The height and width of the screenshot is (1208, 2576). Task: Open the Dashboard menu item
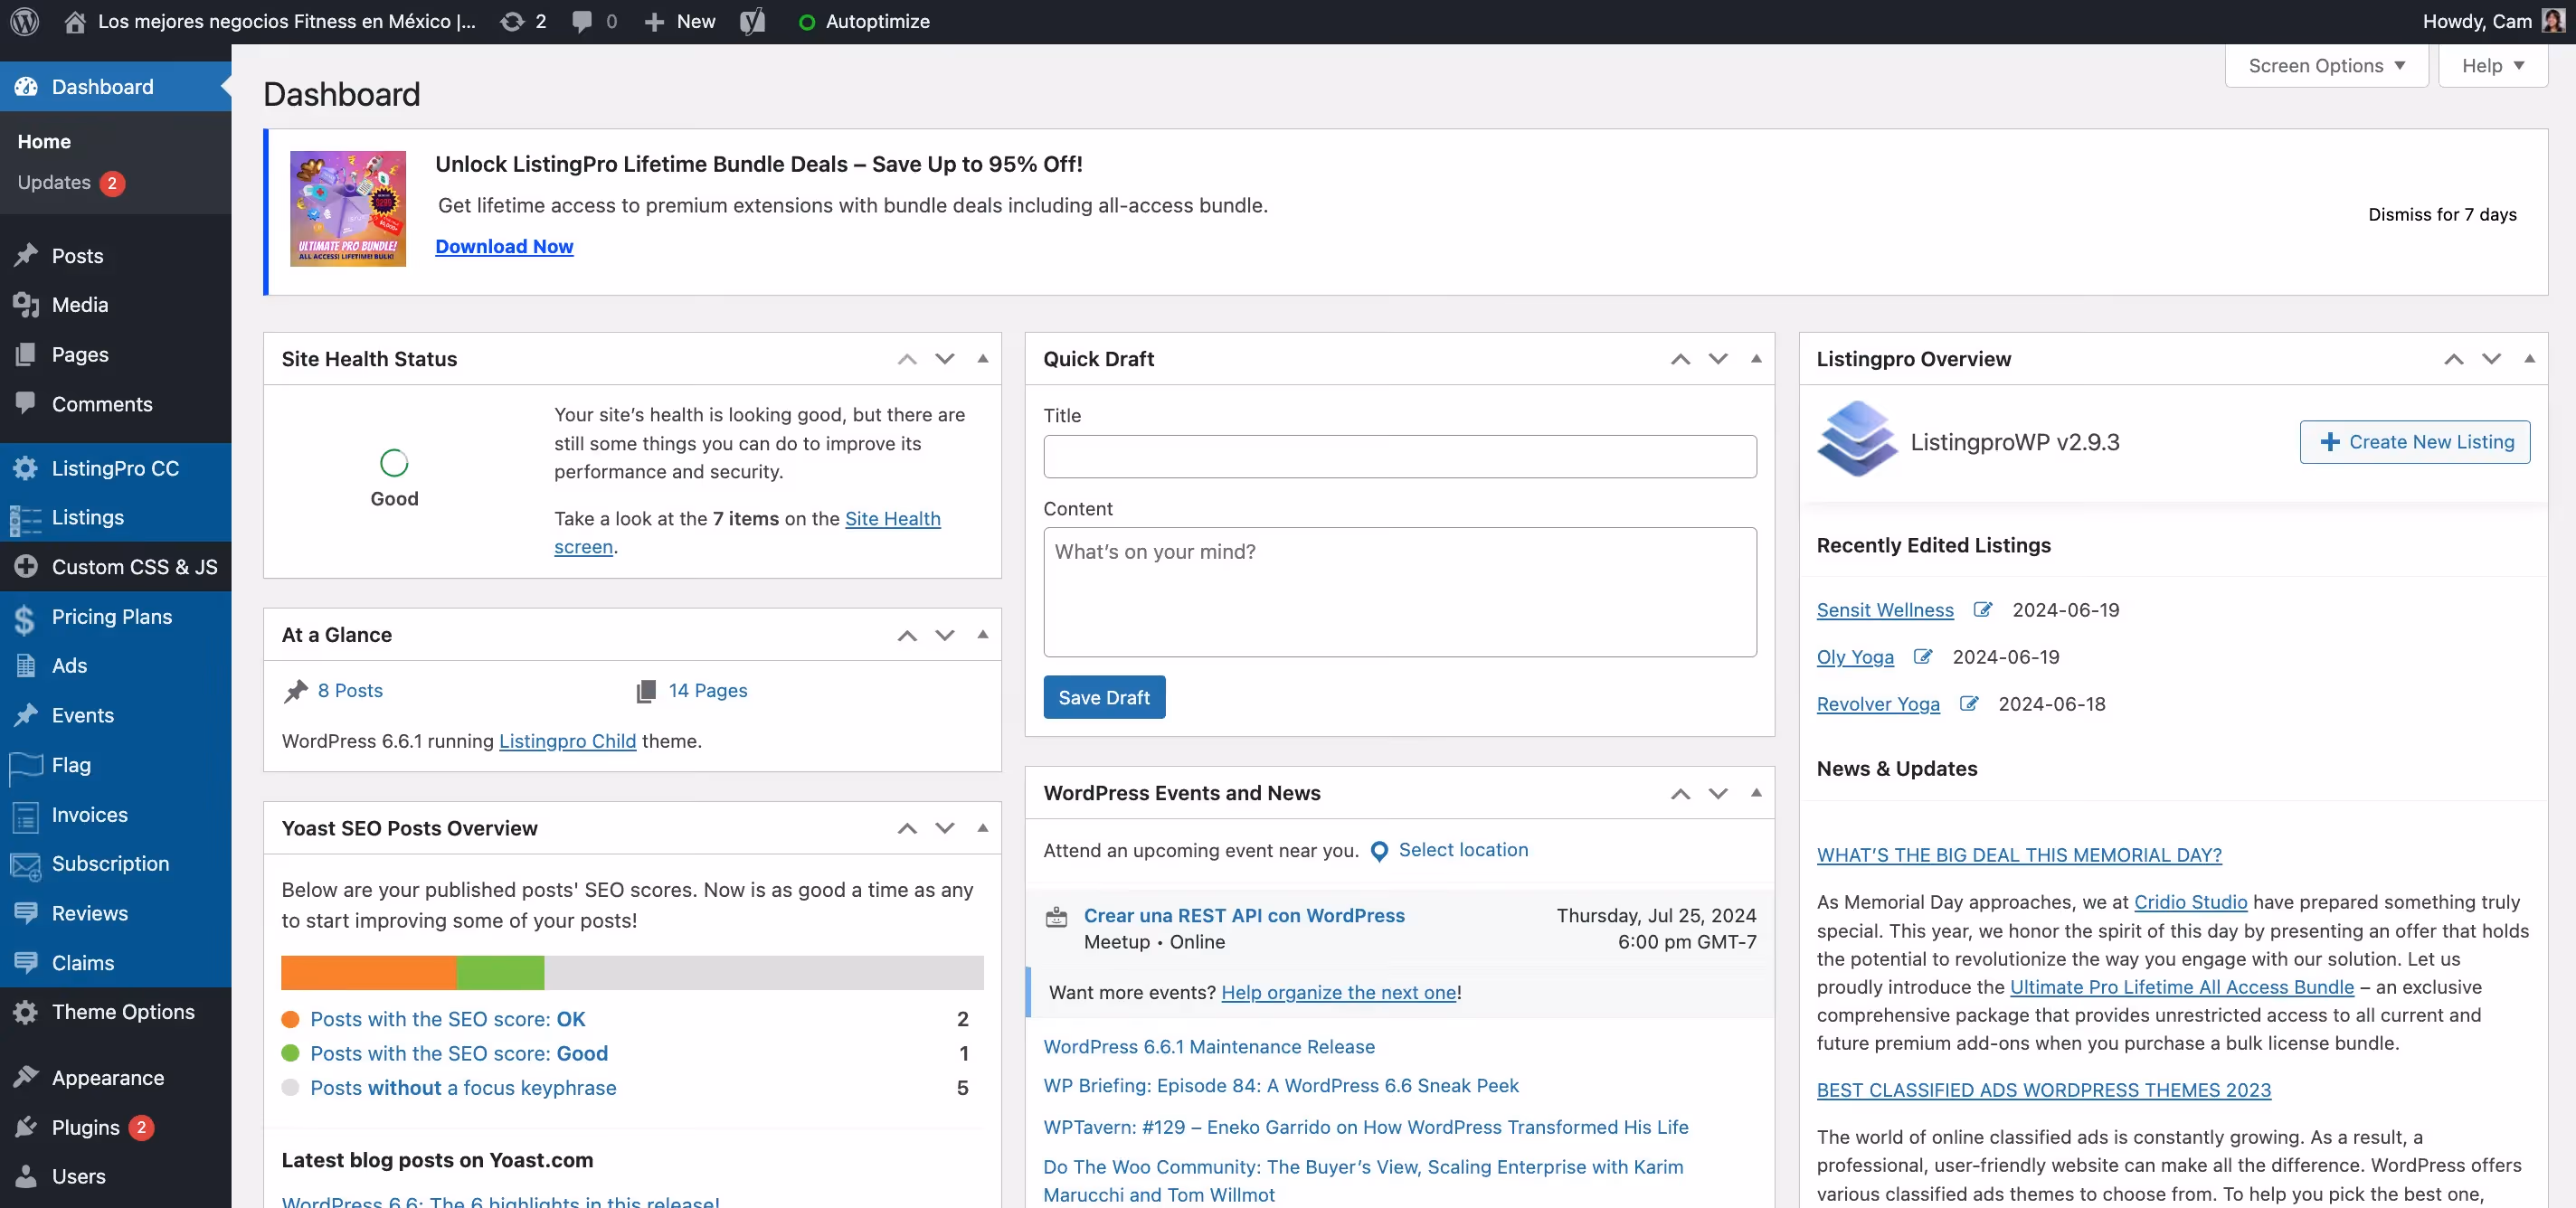tap(116, 87)
